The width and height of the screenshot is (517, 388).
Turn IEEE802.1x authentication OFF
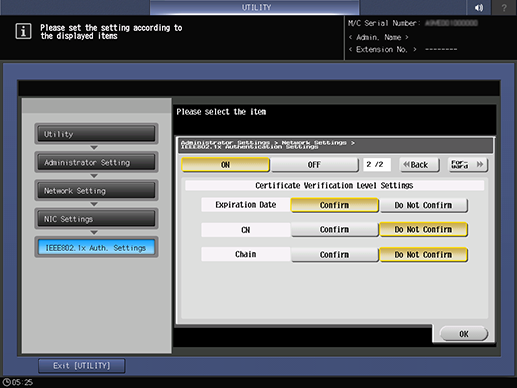pos(315,165)
